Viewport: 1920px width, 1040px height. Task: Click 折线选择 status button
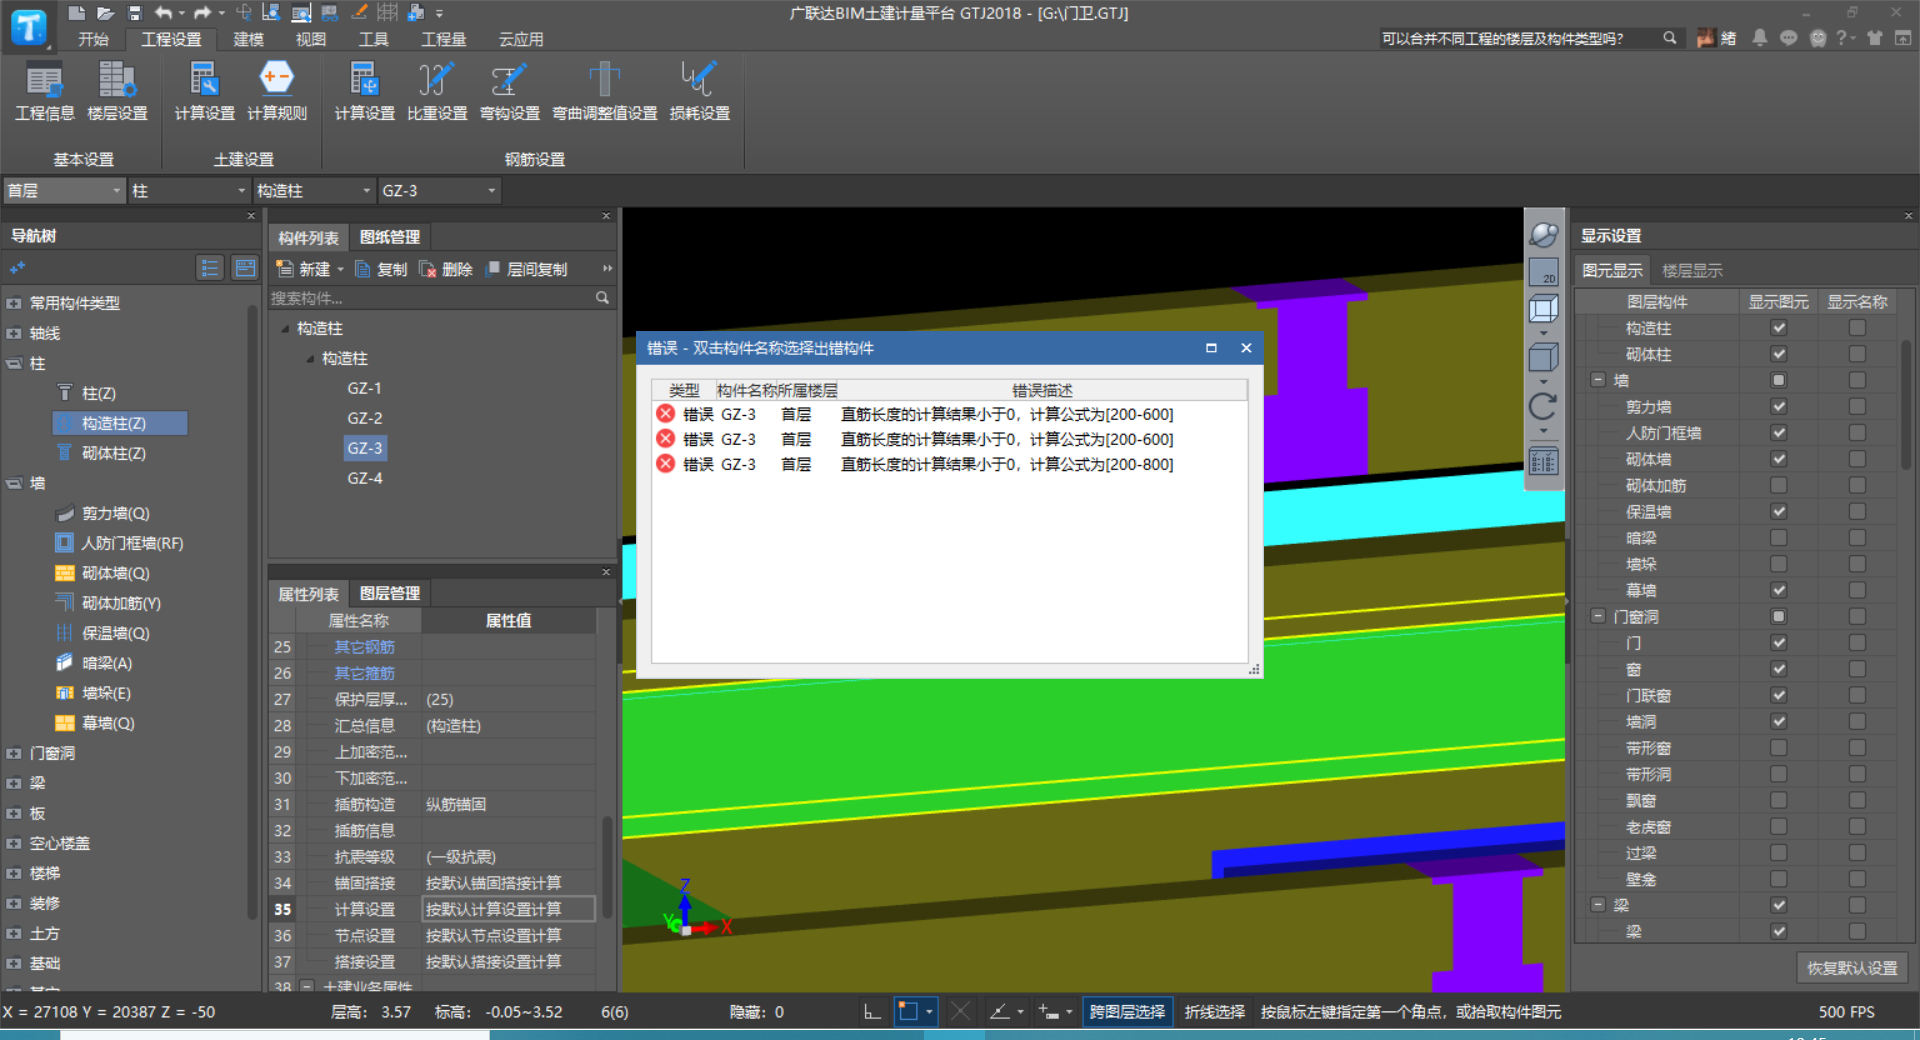1215,1011
